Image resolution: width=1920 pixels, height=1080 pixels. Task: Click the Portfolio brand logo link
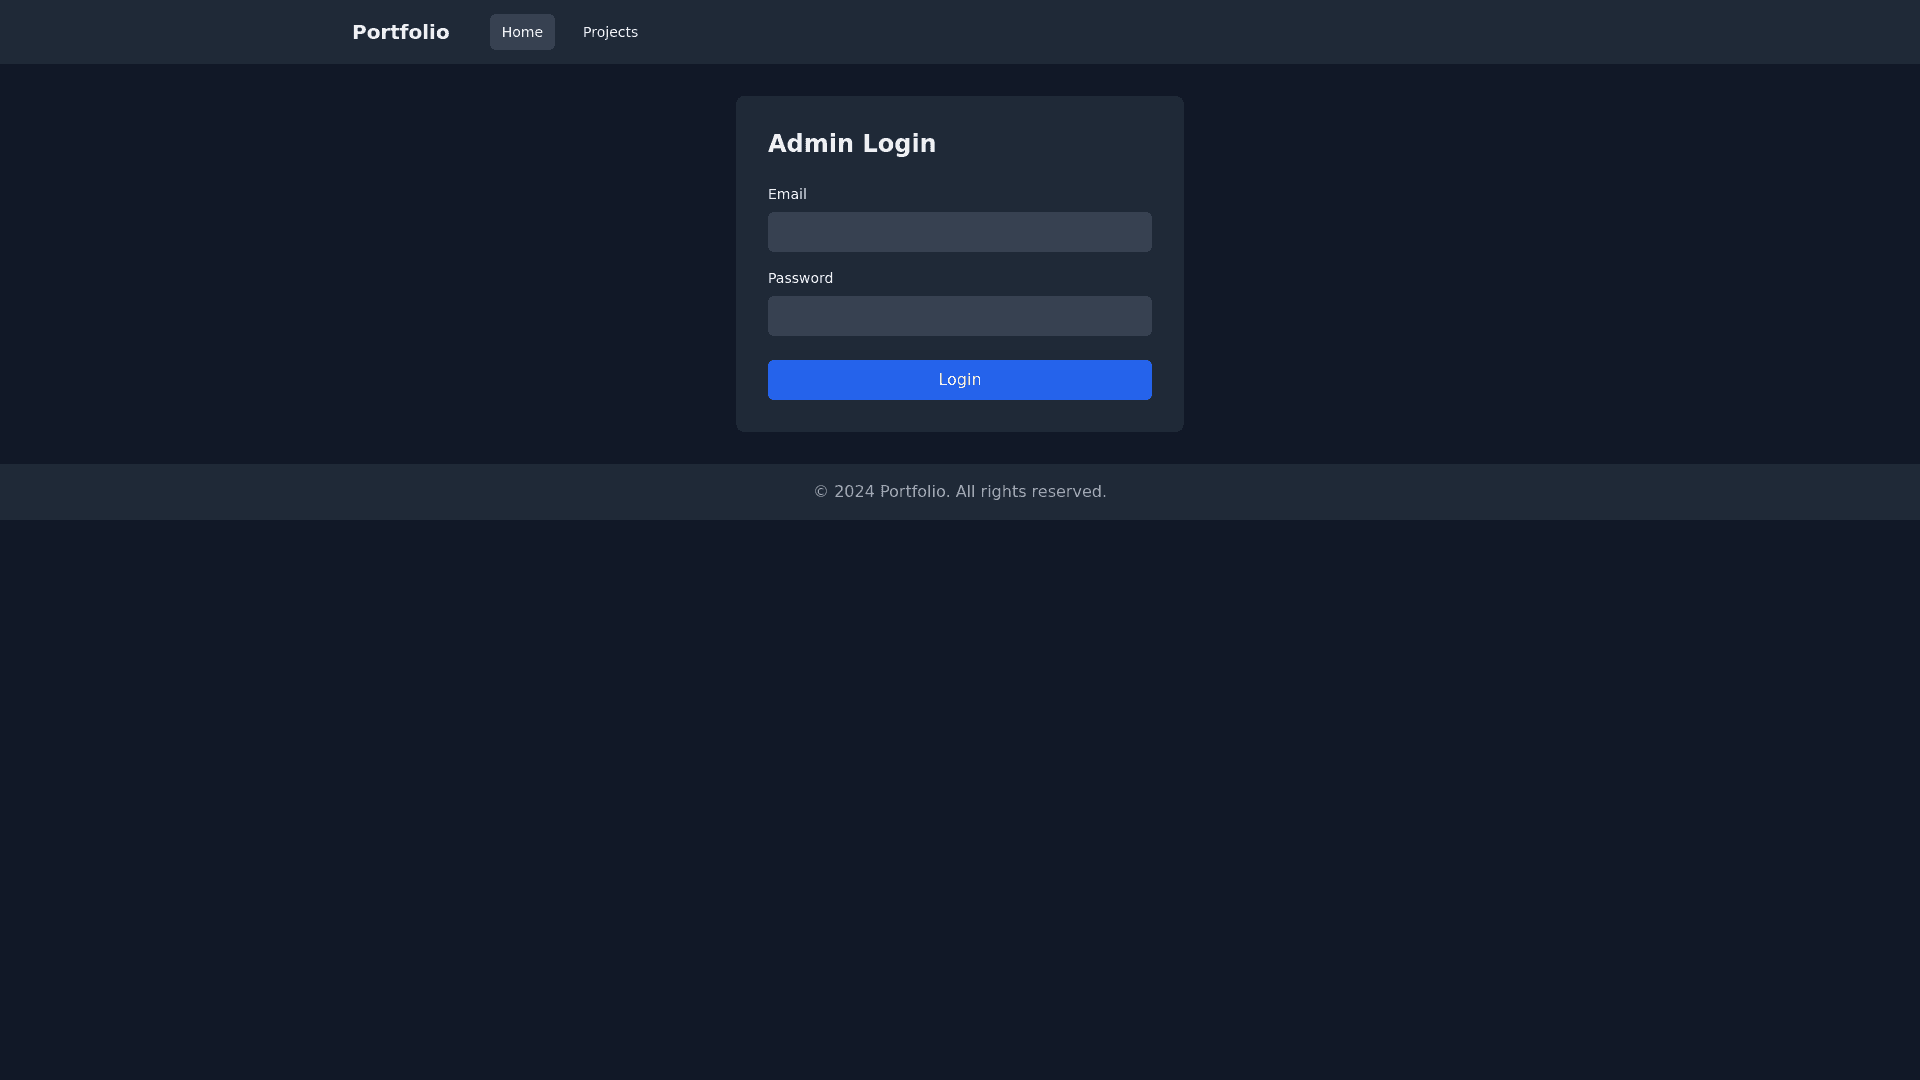400,32
